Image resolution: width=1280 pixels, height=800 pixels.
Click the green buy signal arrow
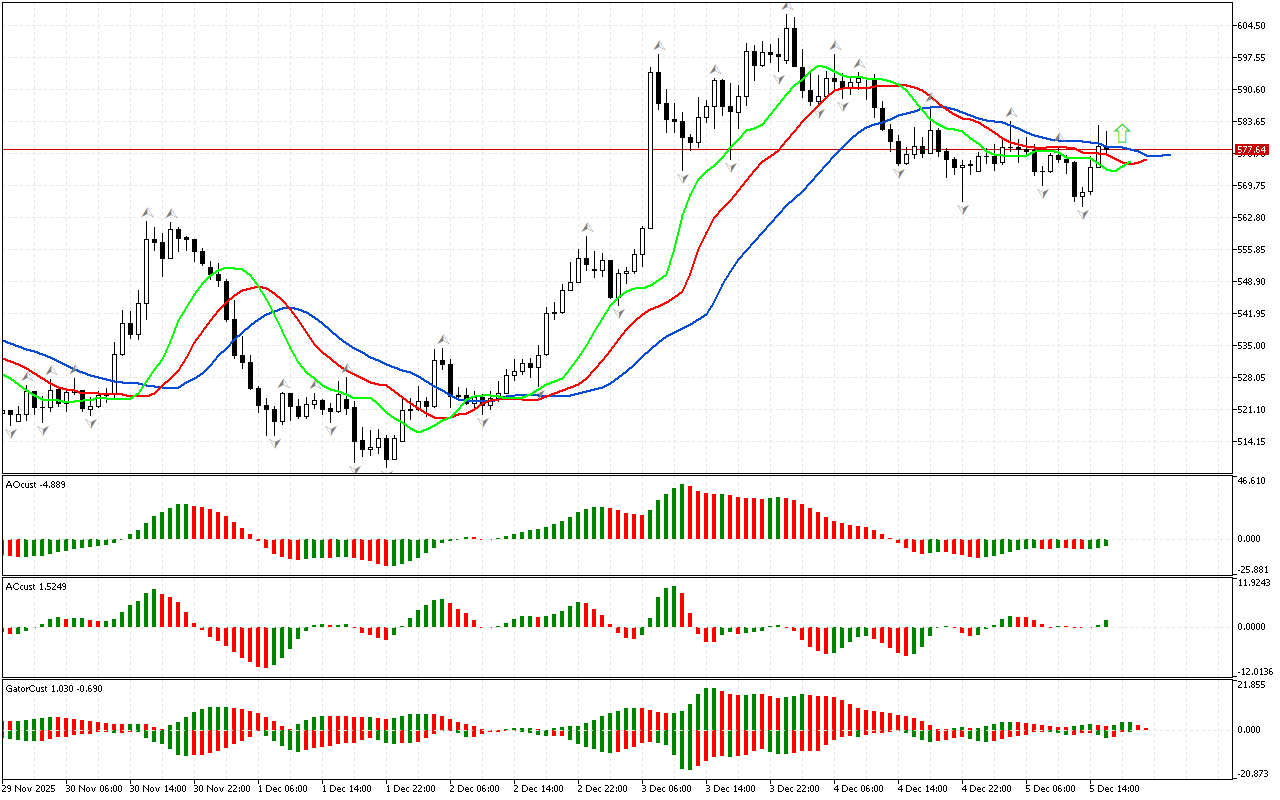pos(1122,132)
